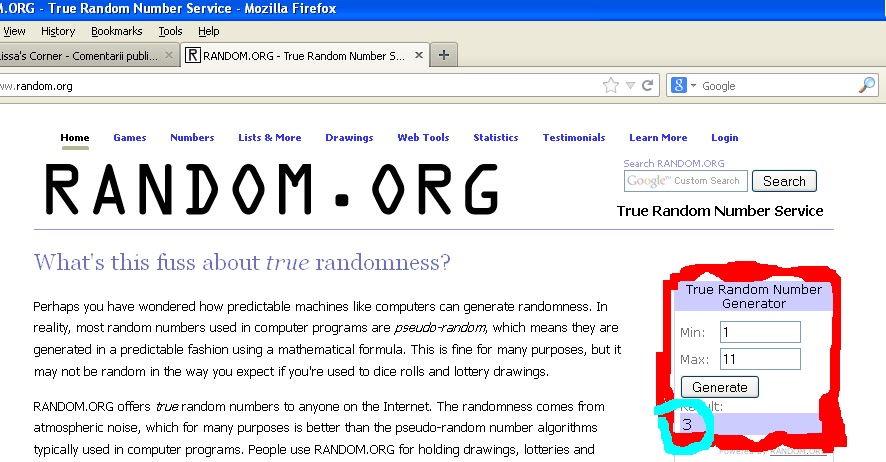The image size is (886, 462).
Task: Open the Google search engine selector
Action: point(684,85)
